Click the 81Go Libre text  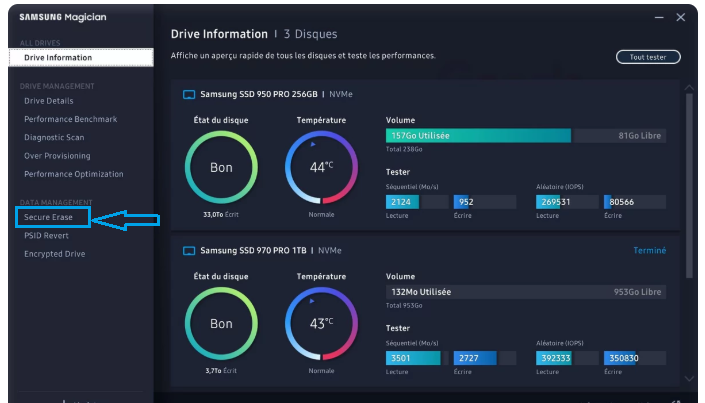tap(639, 136)
